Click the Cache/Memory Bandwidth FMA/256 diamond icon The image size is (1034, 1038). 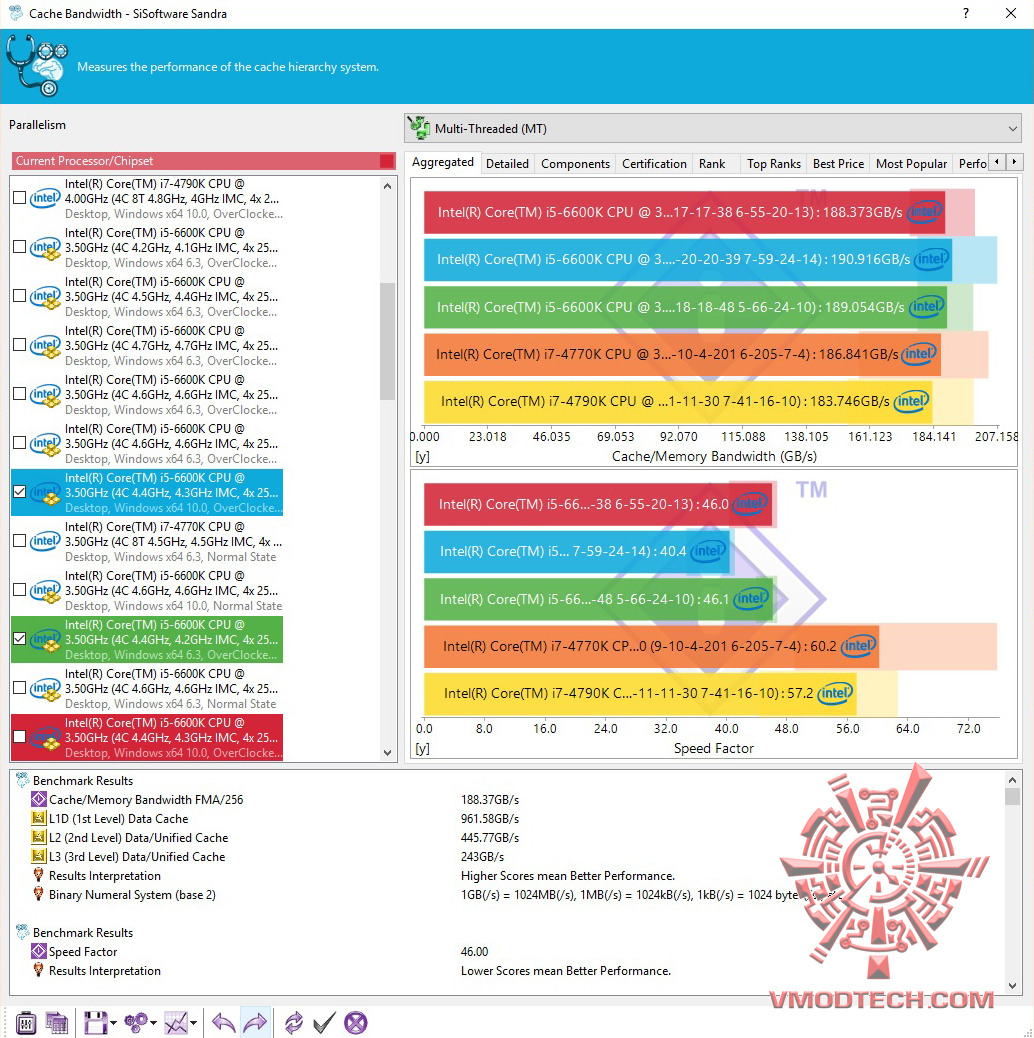(x=39, y=799)
